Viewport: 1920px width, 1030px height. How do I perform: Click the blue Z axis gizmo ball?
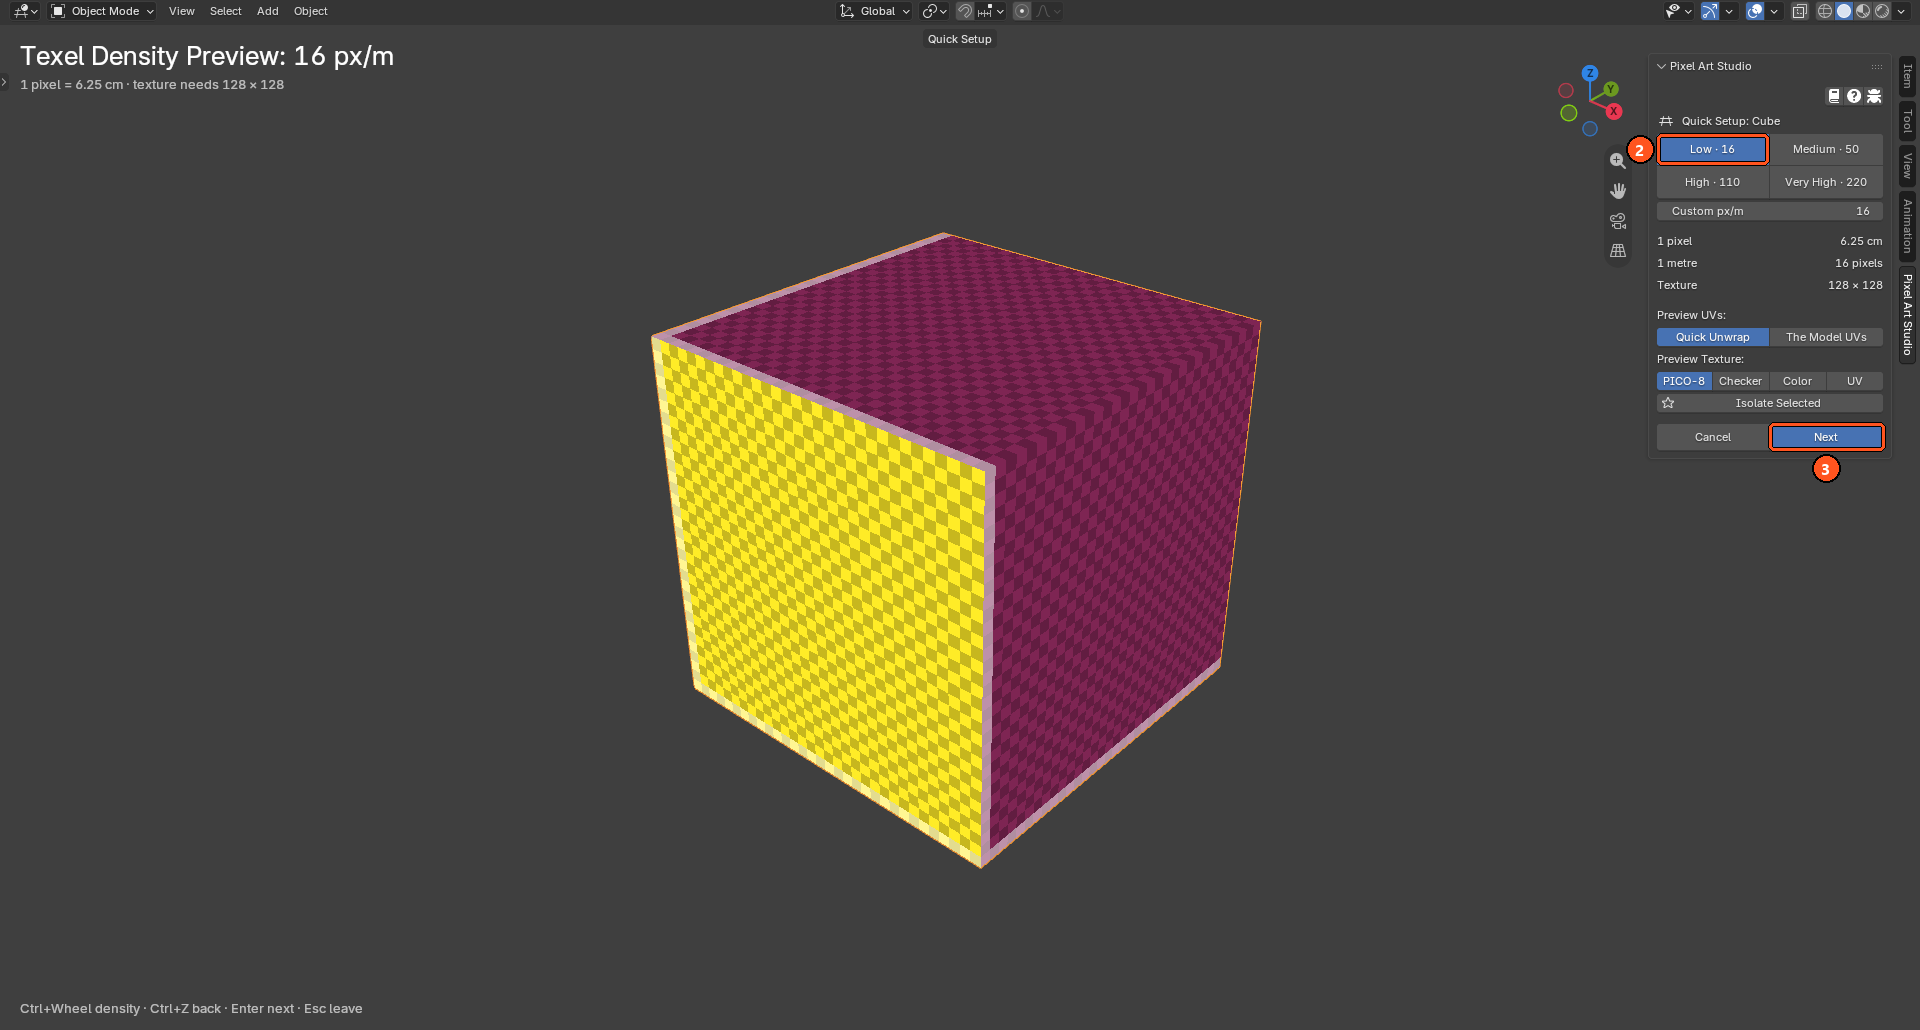coord(1590,73)
